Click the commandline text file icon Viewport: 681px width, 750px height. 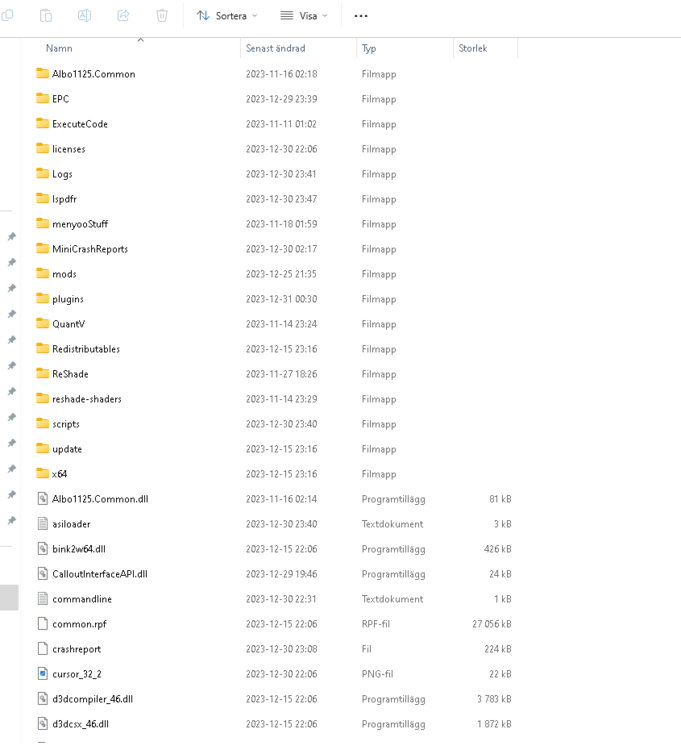43,598
